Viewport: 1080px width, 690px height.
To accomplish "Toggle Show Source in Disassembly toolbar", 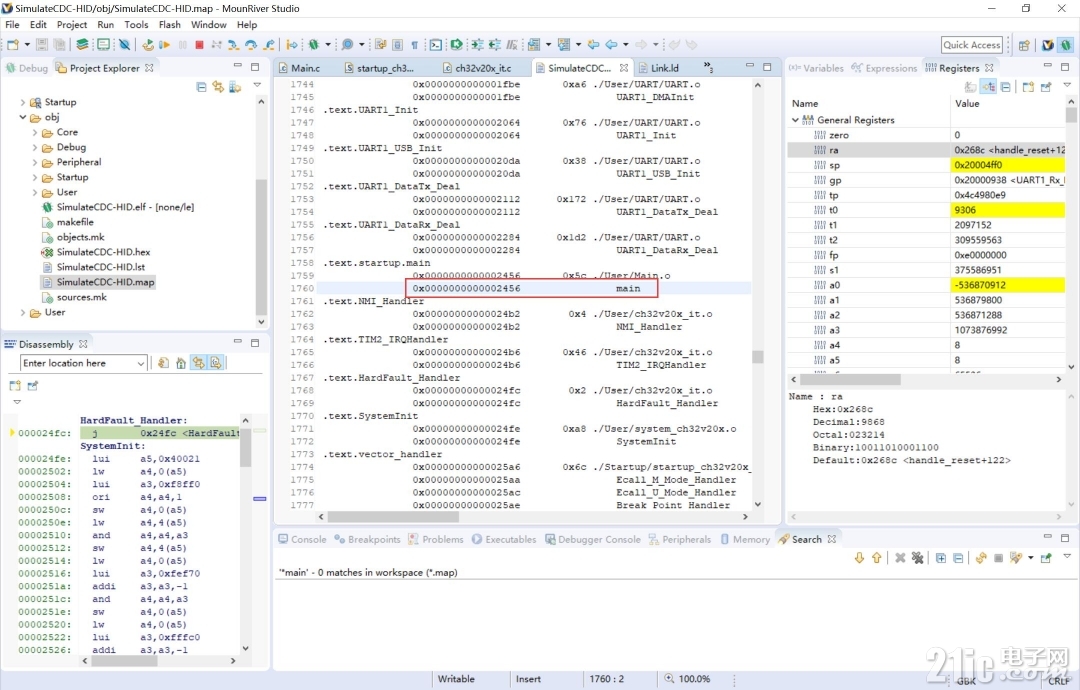I will [216, 363].
